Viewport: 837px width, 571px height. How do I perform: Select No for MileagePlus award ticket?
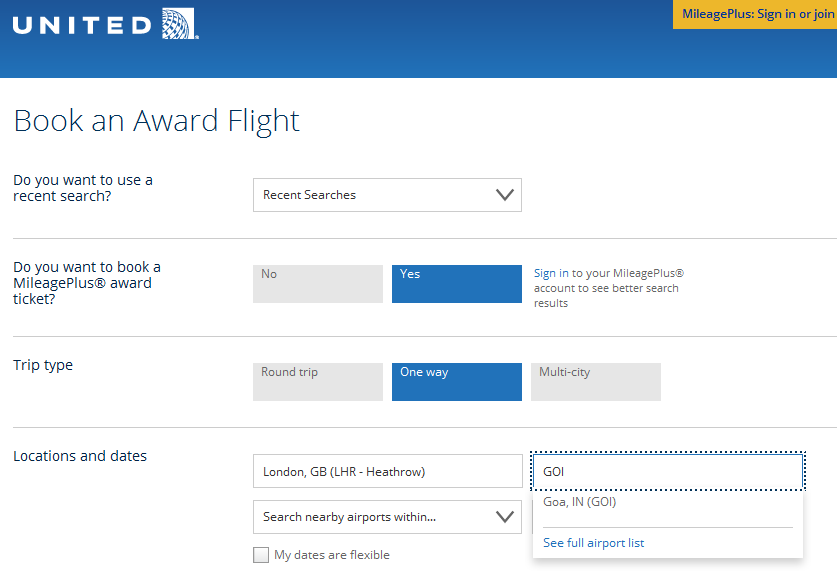pyautogui.click(x=317, y=284)
